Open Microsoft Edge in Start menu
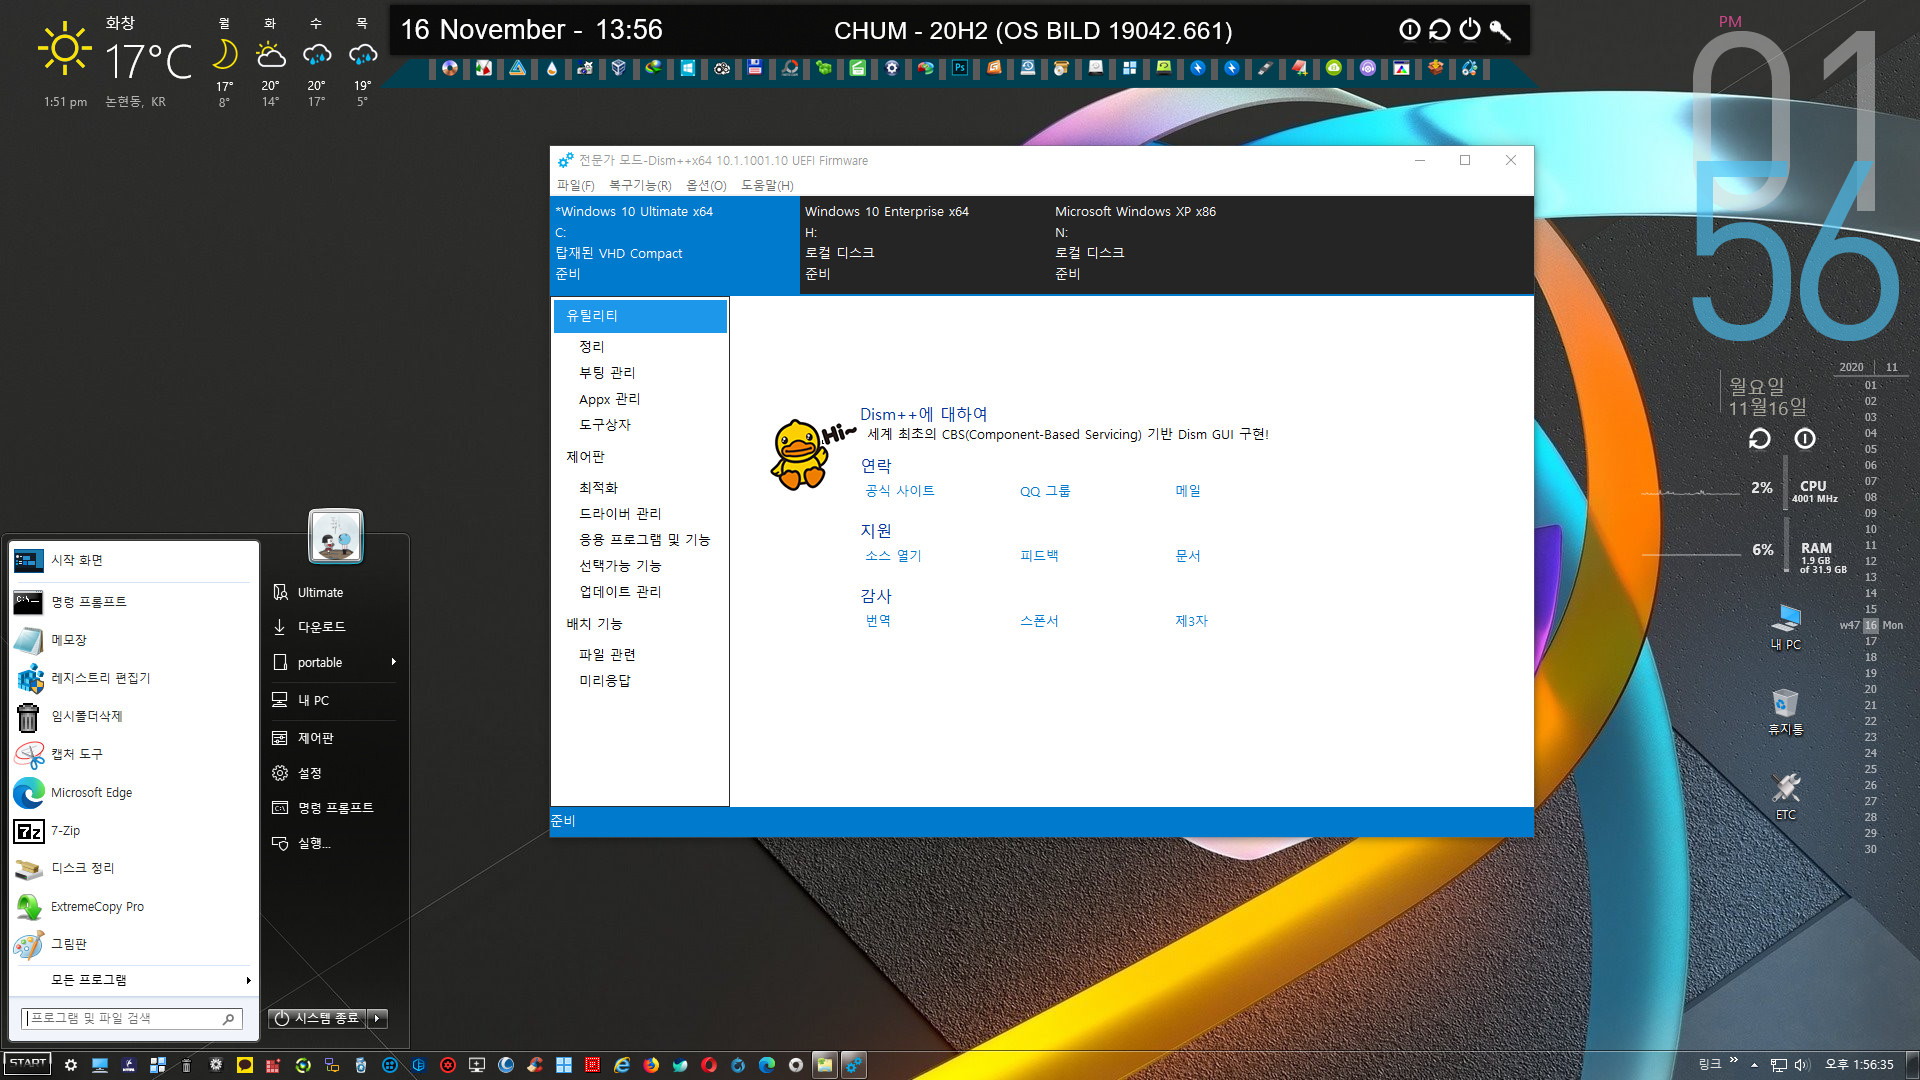Screen dimensions: 1920x1080 [131, 792]
